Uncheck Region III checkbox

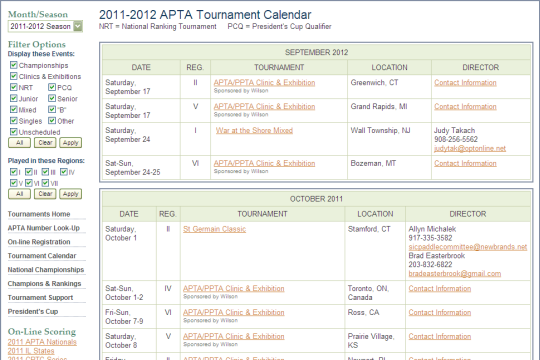[x=45, y=172]
